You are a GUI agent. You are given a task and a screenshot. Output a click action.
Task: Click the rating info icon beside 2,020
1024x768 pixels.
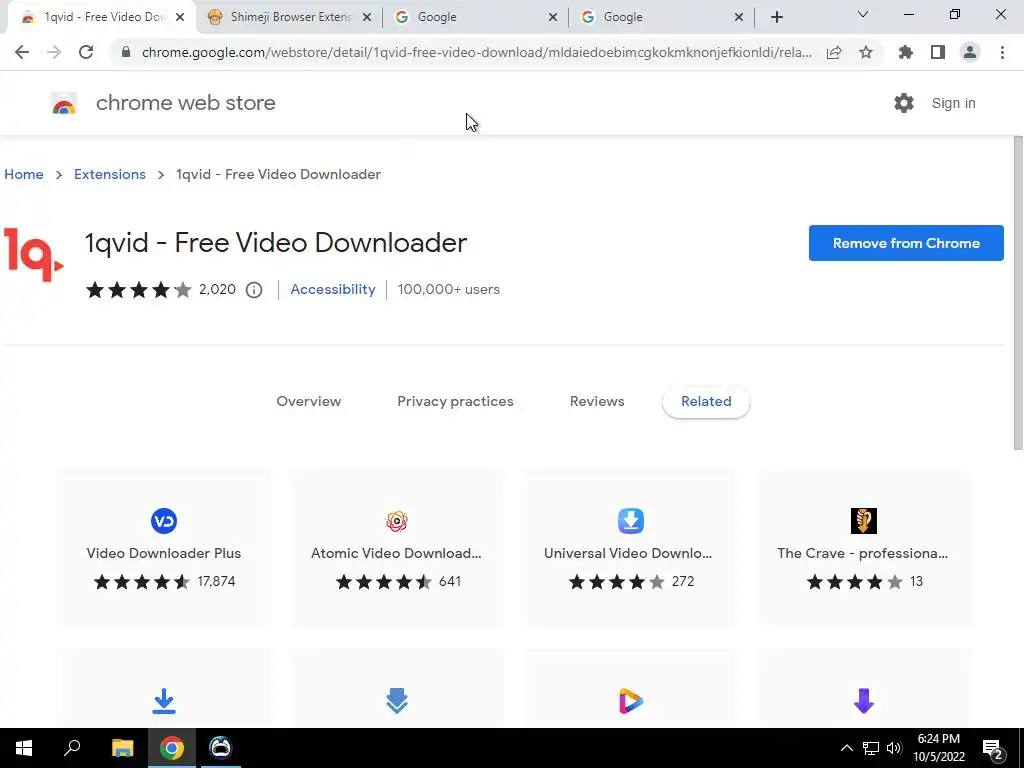click(x=254, y=290)
